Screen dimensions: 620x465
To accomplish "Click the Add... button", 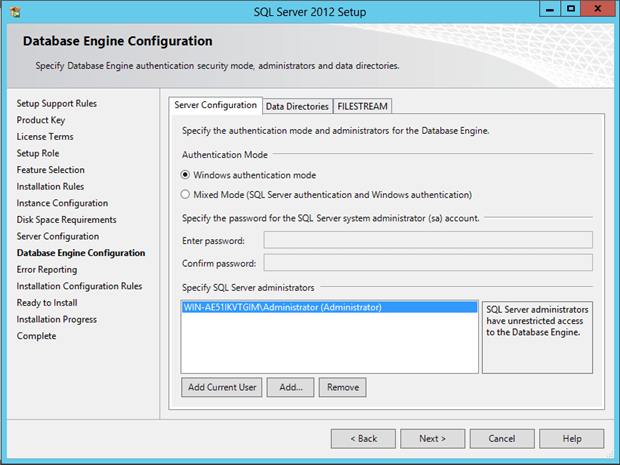I will click(291, 387).
